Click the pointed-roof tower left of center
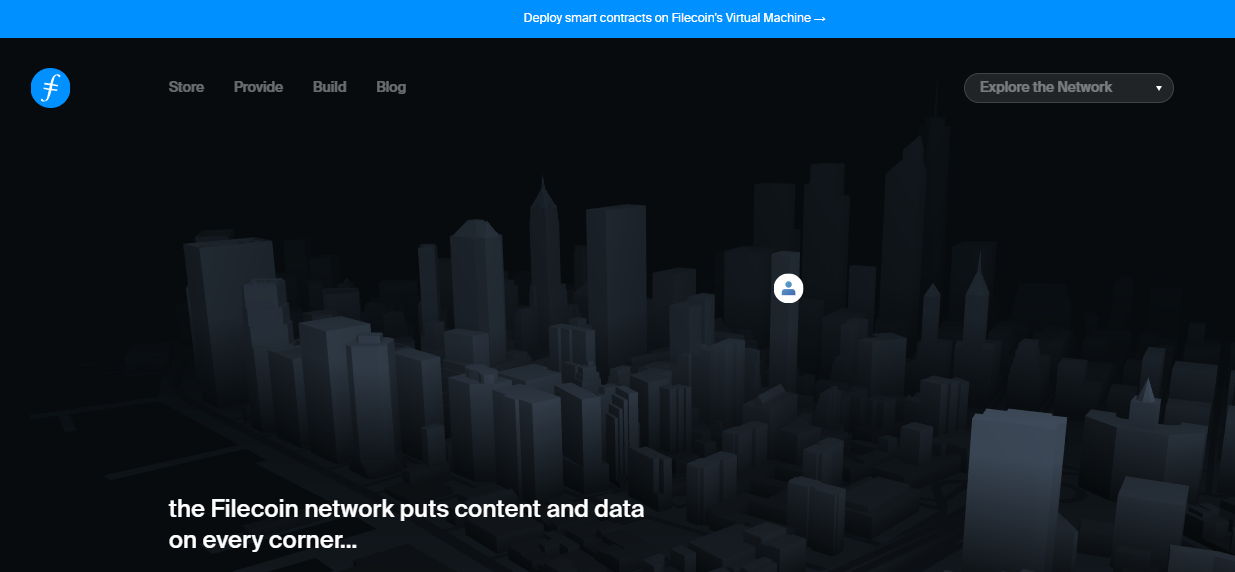 (x=543, y=250)
